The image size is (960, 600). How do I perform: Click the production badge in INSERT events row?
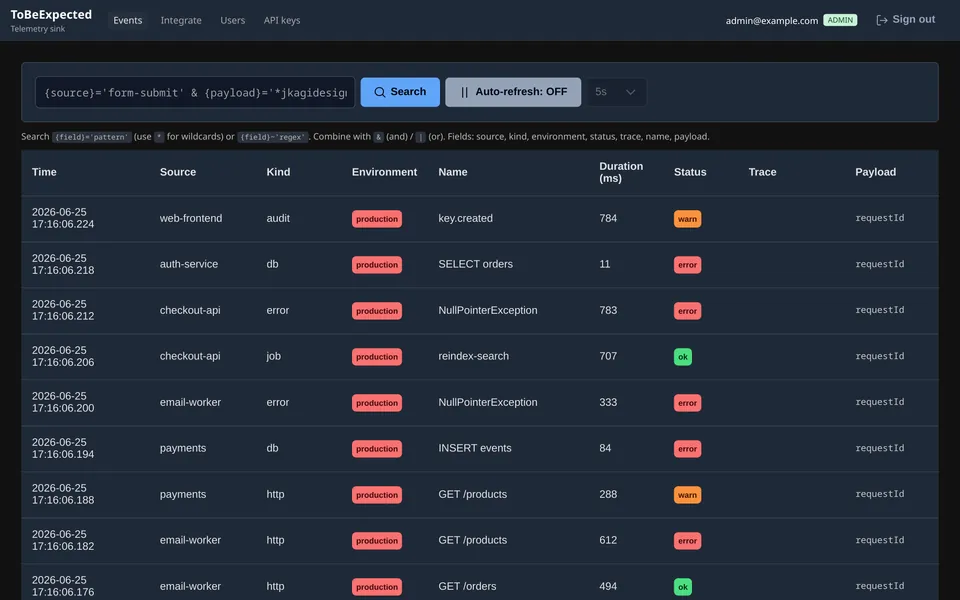(x=377, y=449)
